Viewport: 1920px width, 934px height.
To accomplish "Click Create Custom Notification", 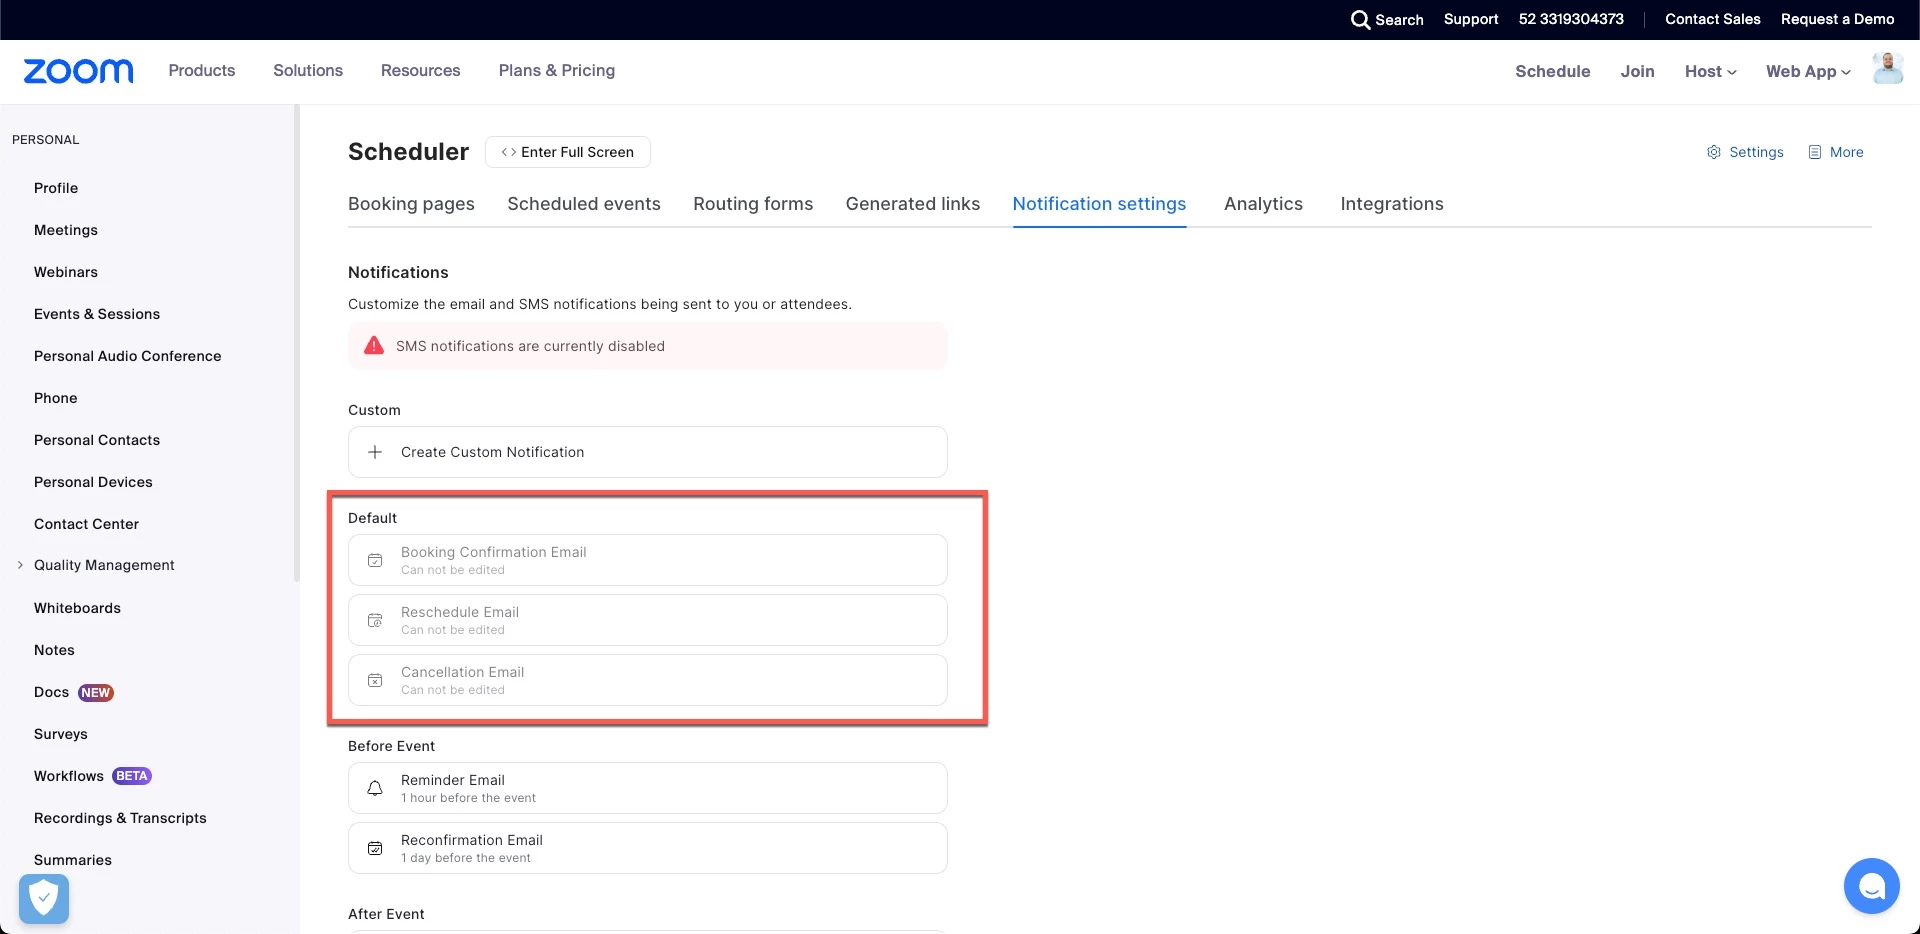I will pyautogui.click(x=648, y=452).
